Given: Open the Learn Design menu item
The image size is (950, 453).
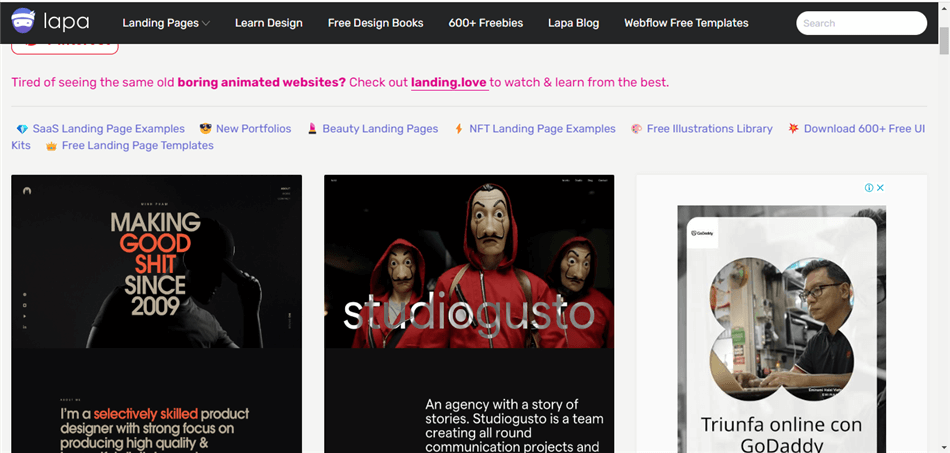Looking at the screenshot, I should point(268,23).
